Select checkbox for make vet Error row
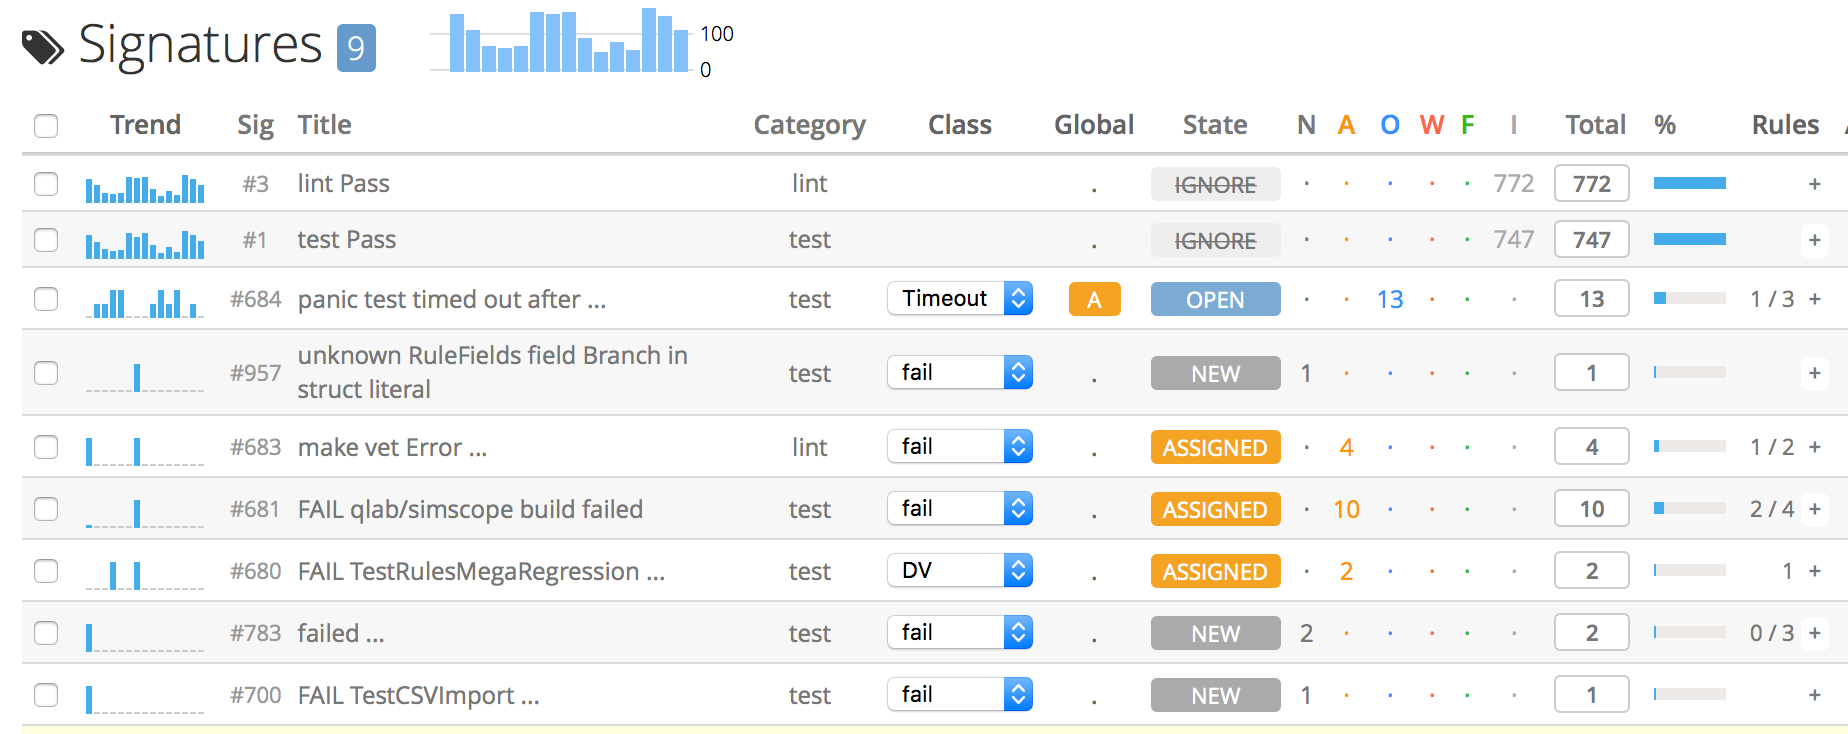 click(x=46, y=447)
